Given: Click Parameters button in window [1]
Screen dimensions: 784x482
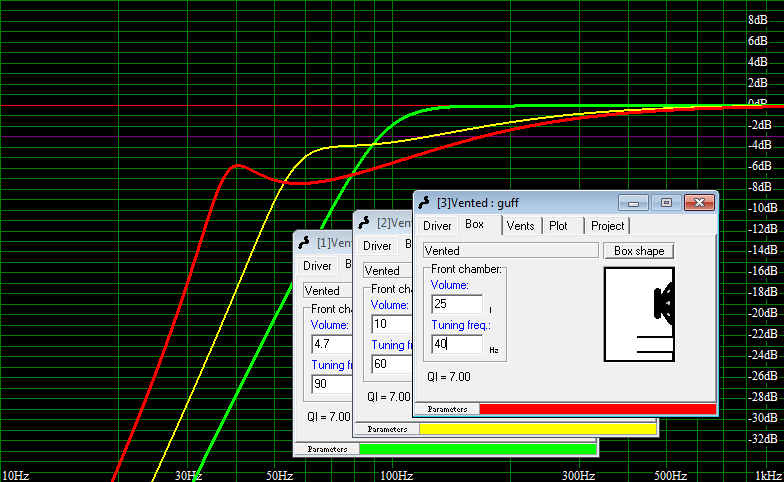Looking at the screenshot, I should point(328,449).
